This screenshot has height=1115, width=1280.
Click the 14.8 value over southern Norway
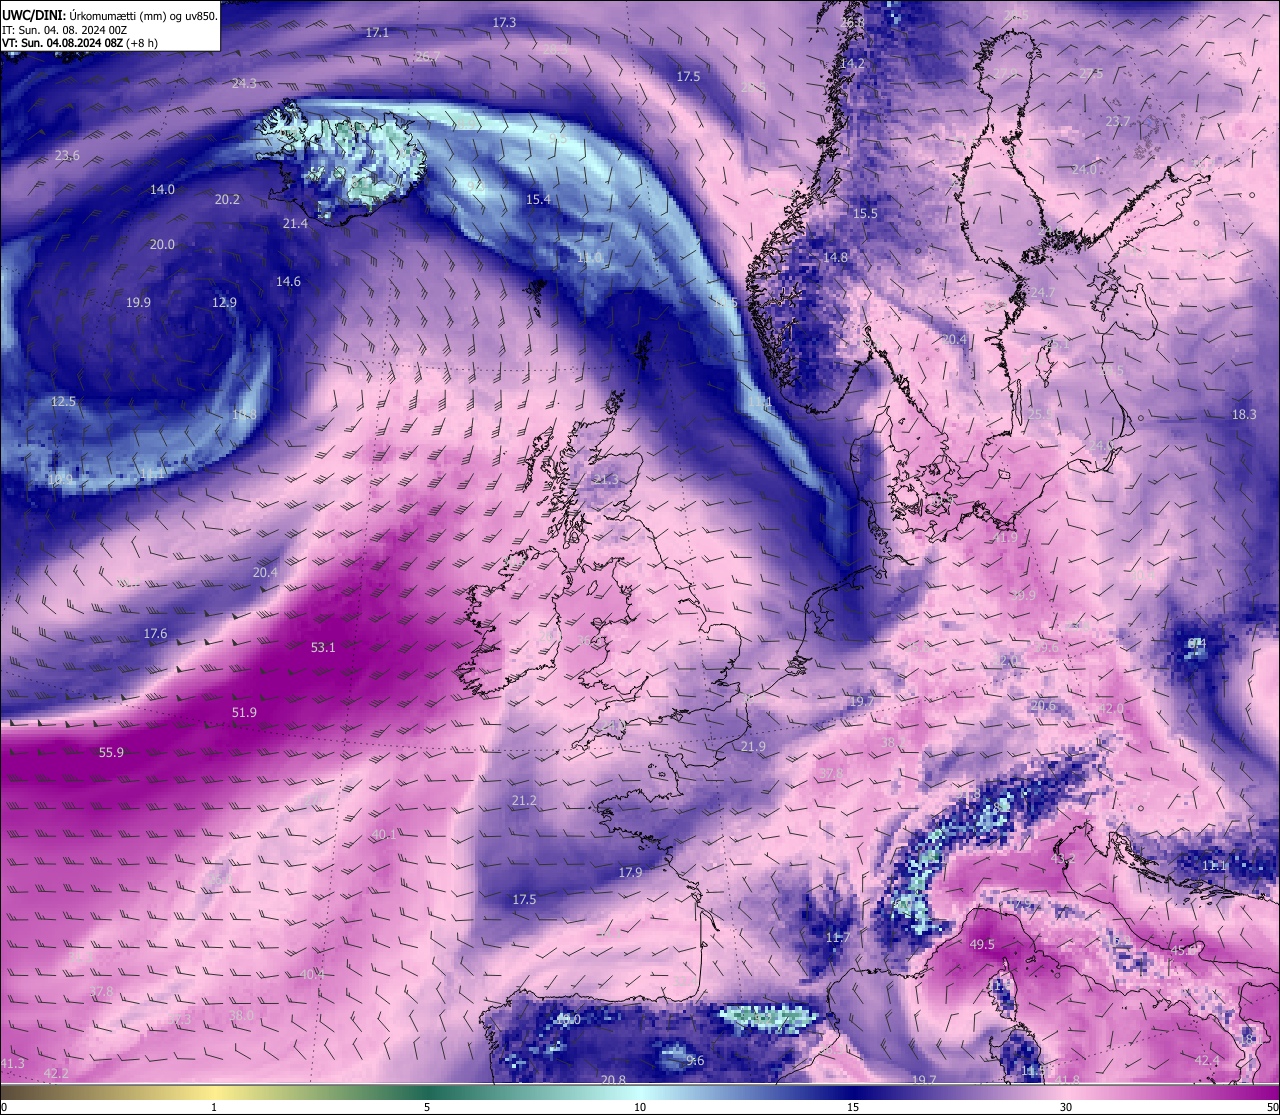click(x=835, y=257)
